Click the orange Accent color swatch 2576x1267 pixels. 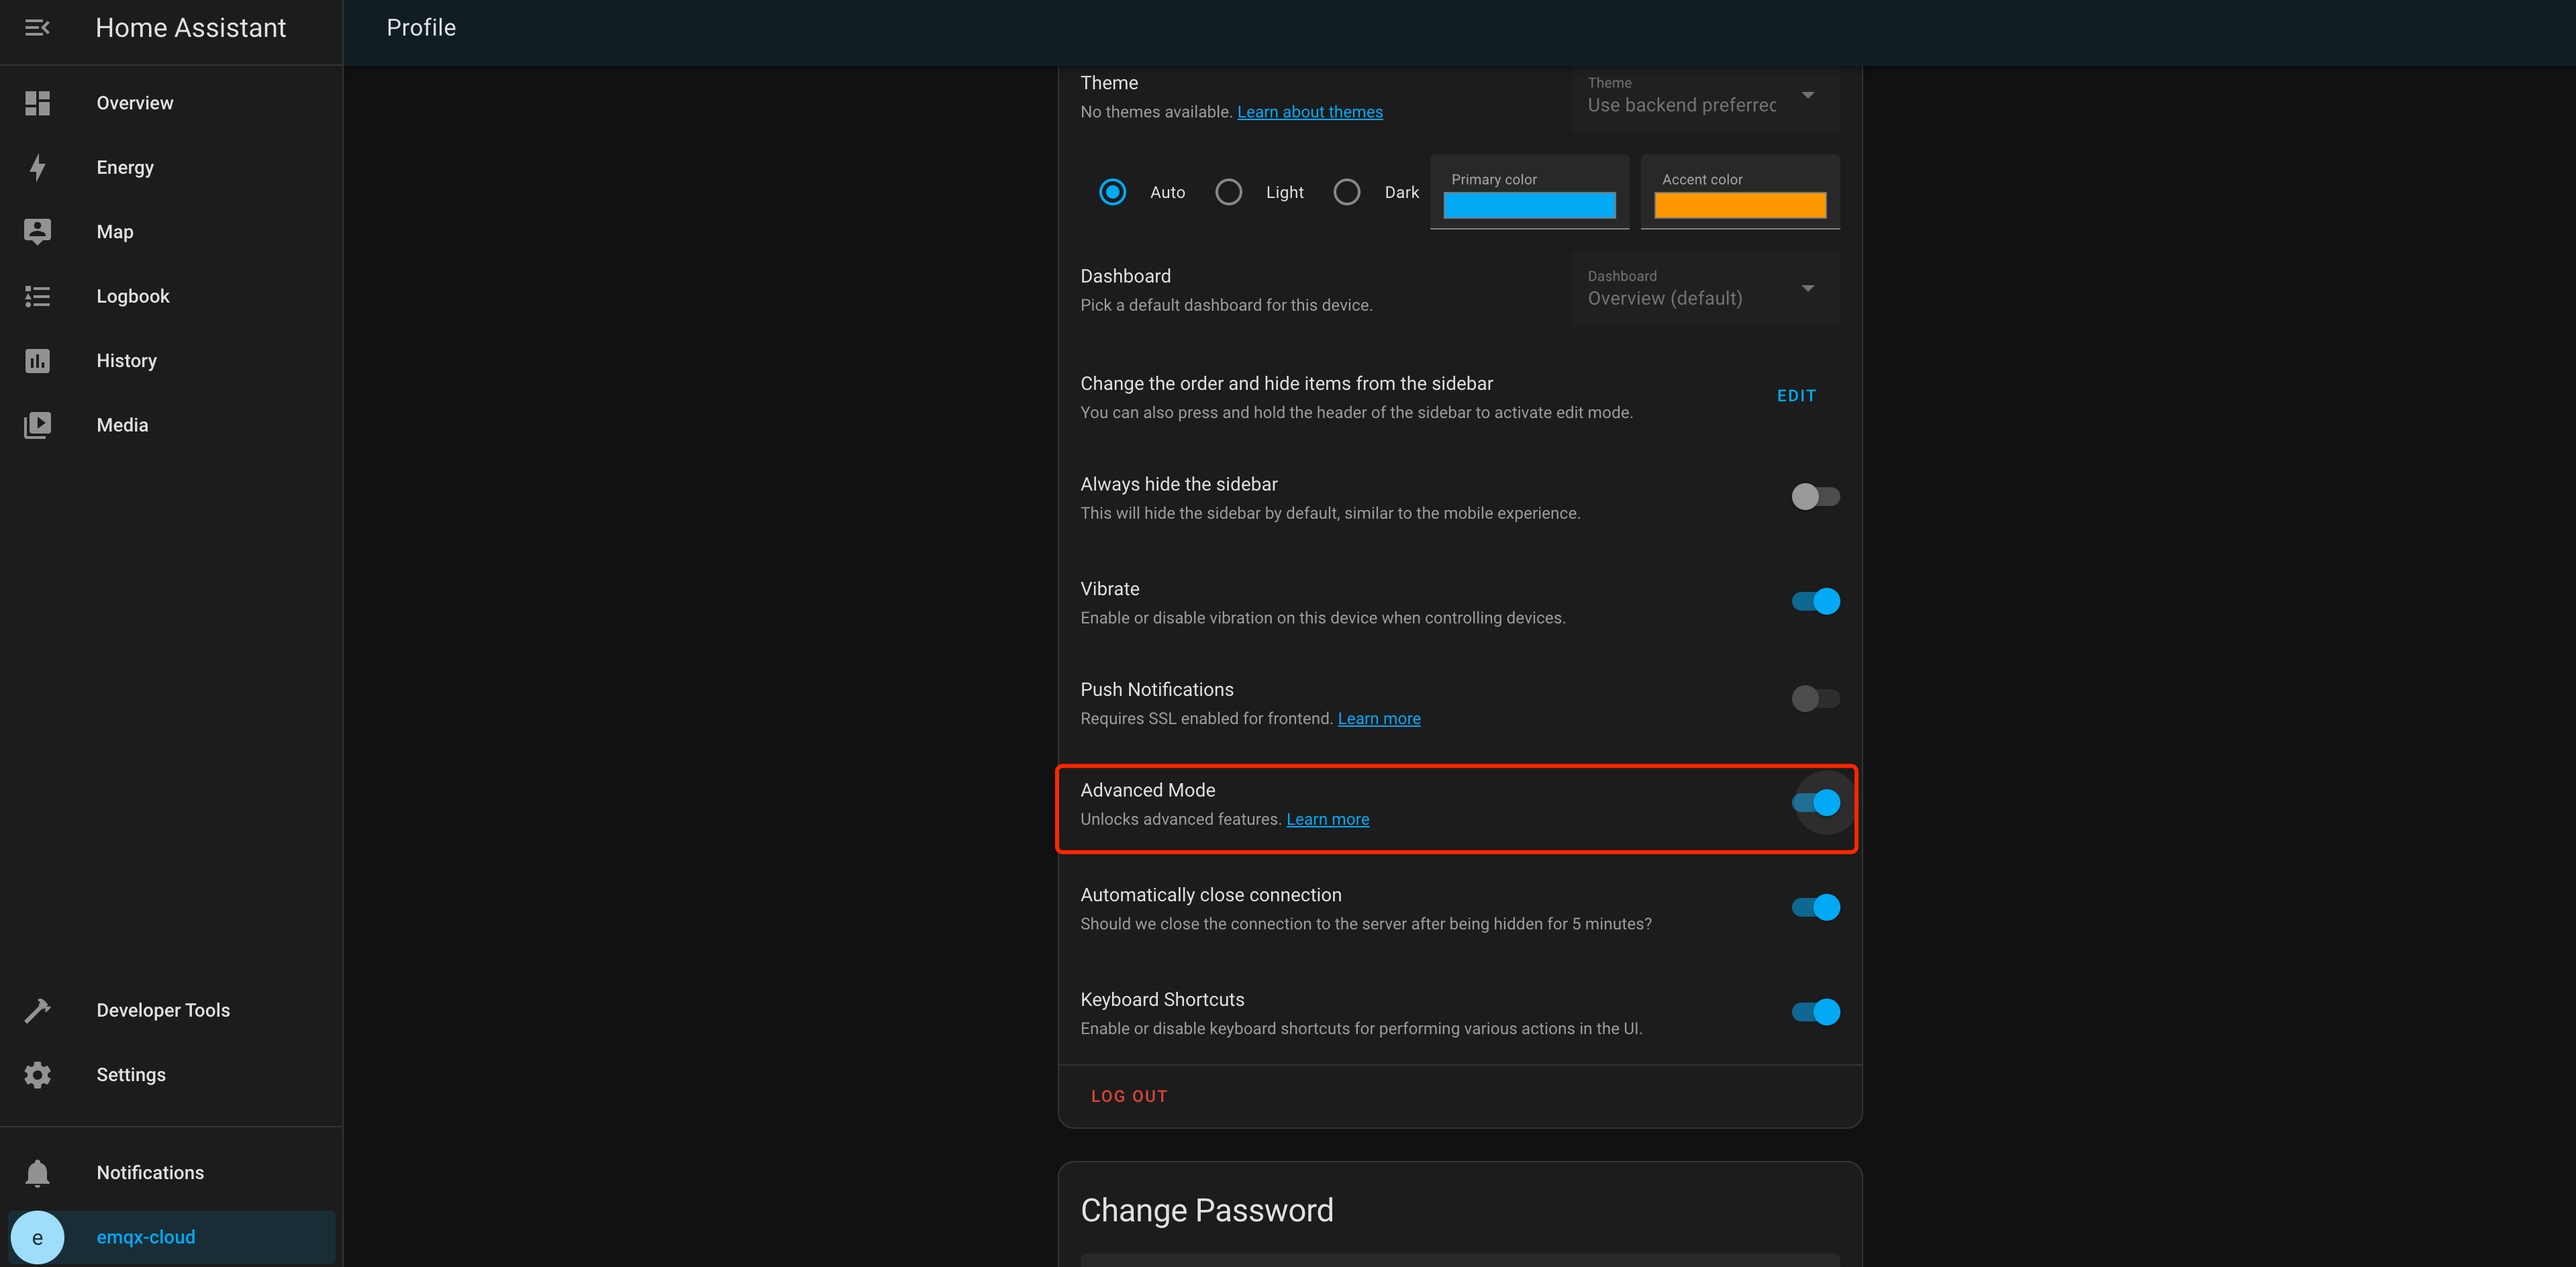(1739, 205)
